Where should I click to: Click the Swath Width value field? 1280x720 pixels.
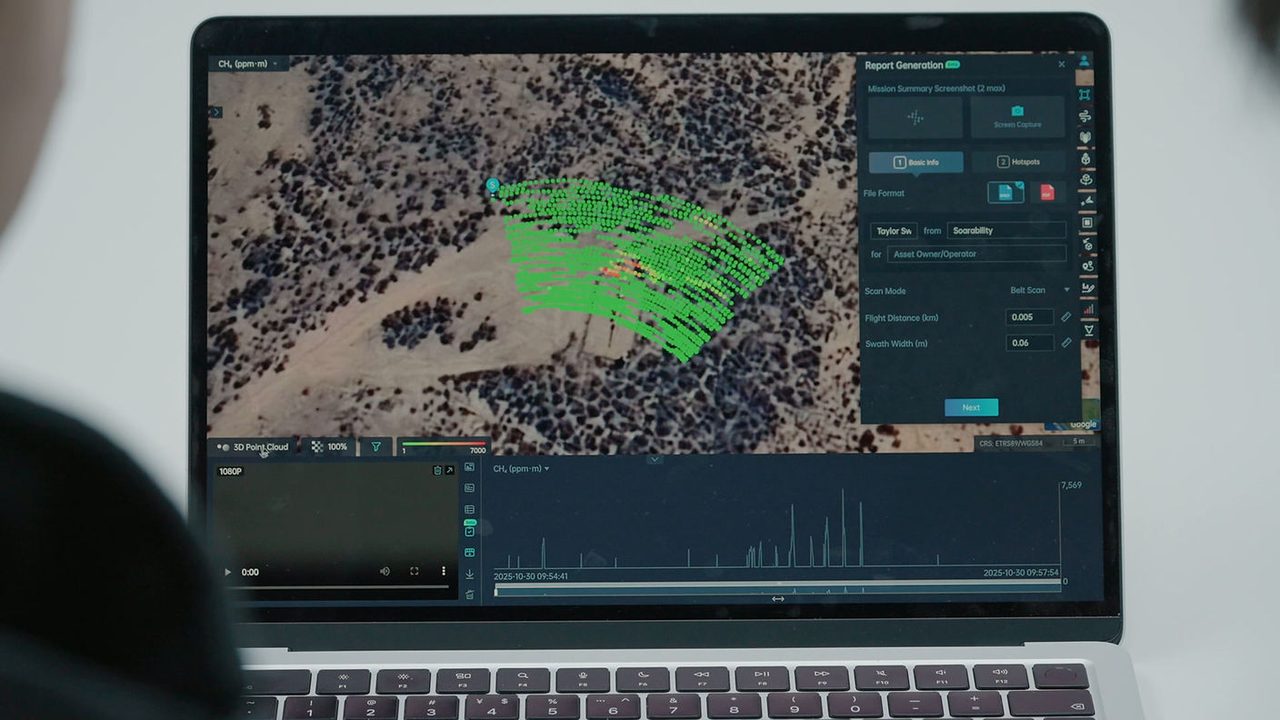[1030, 343]
